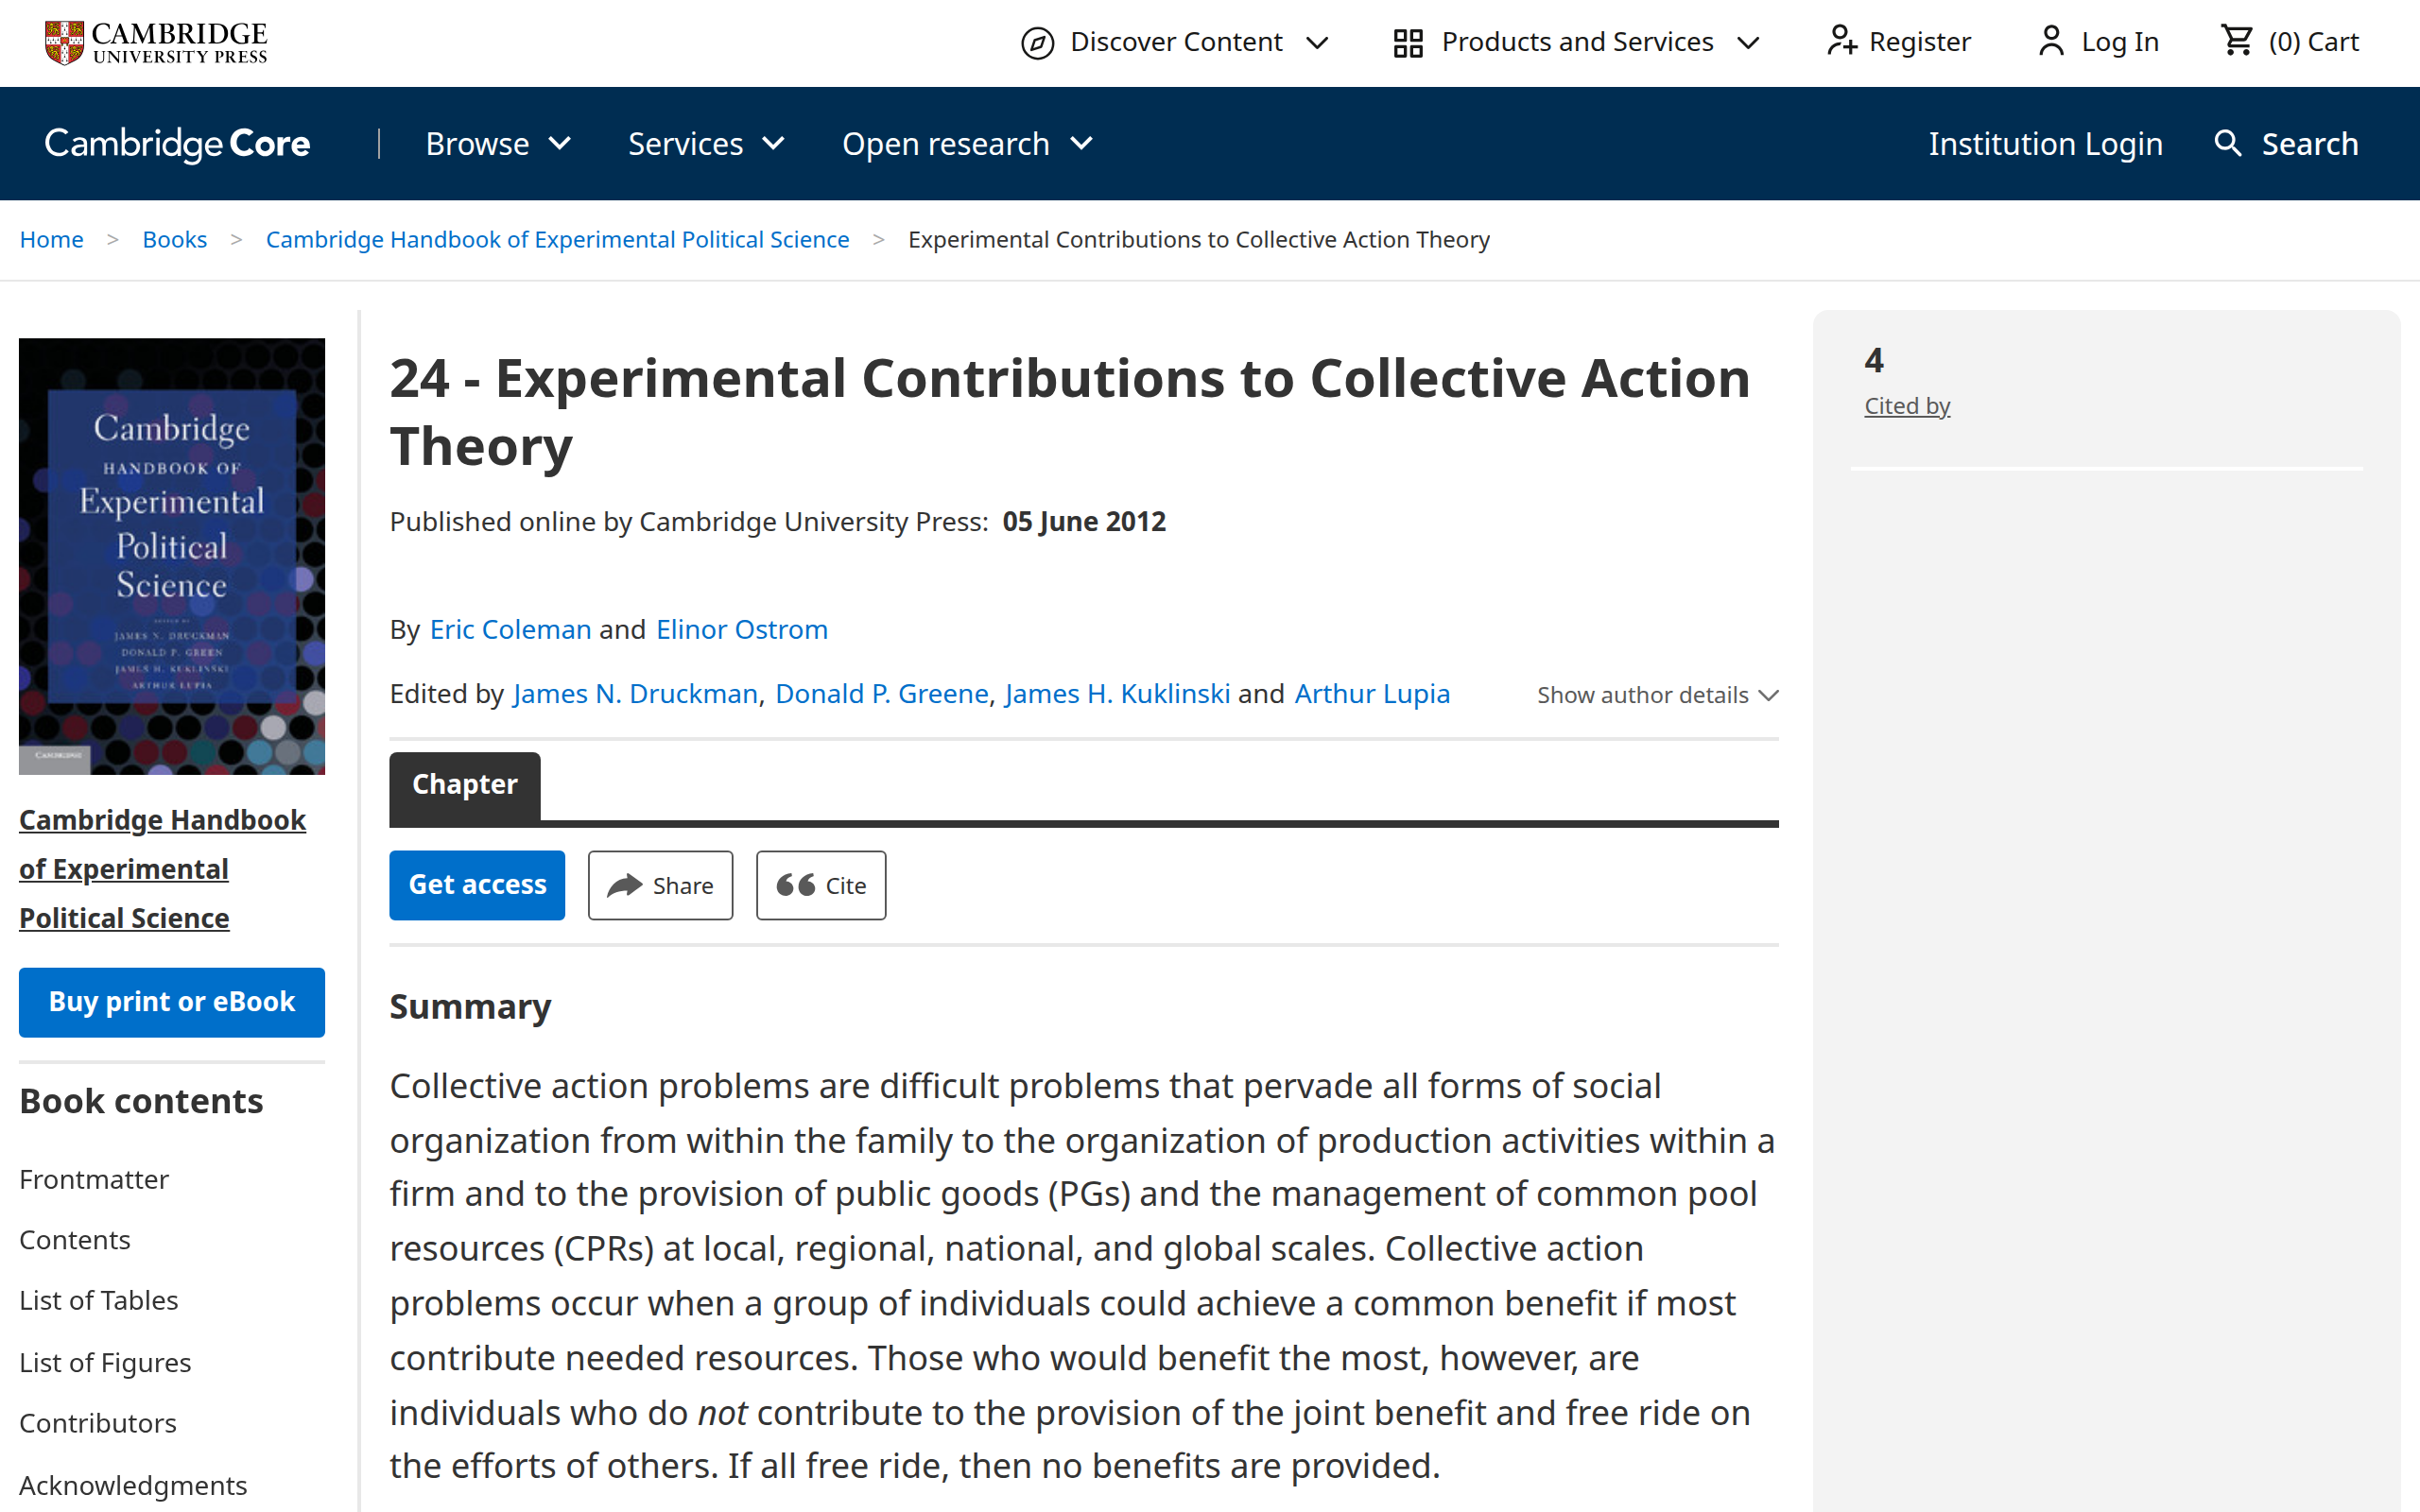This screenshot has height=1512, width=2420.
Task: Go to Books breadcrumb
Action: (175, 240)
